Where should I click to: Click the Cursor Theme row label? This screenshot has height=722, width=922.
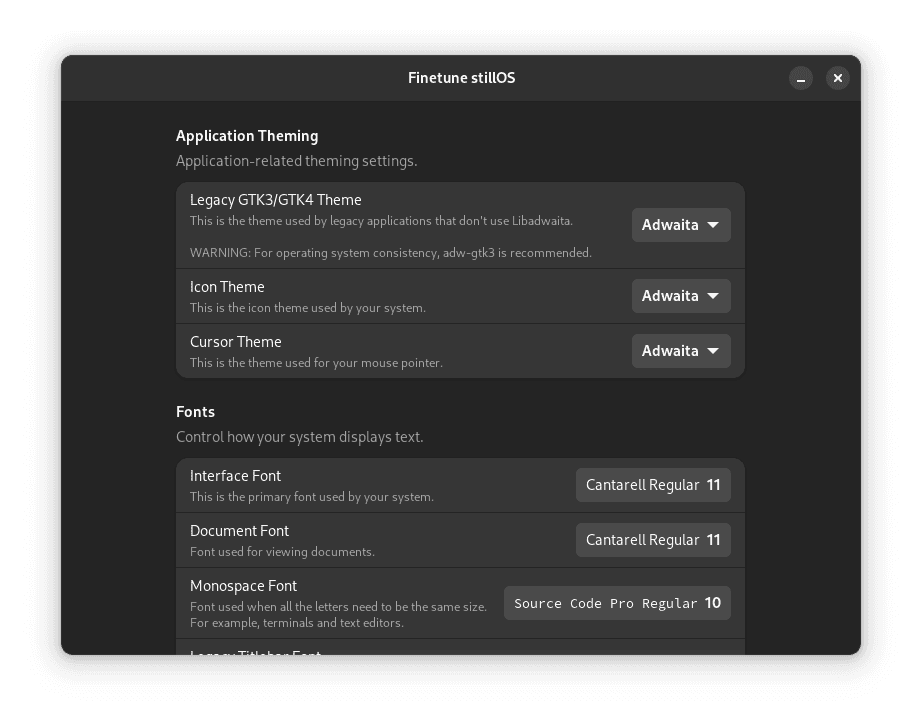click(x=236, y=342)
